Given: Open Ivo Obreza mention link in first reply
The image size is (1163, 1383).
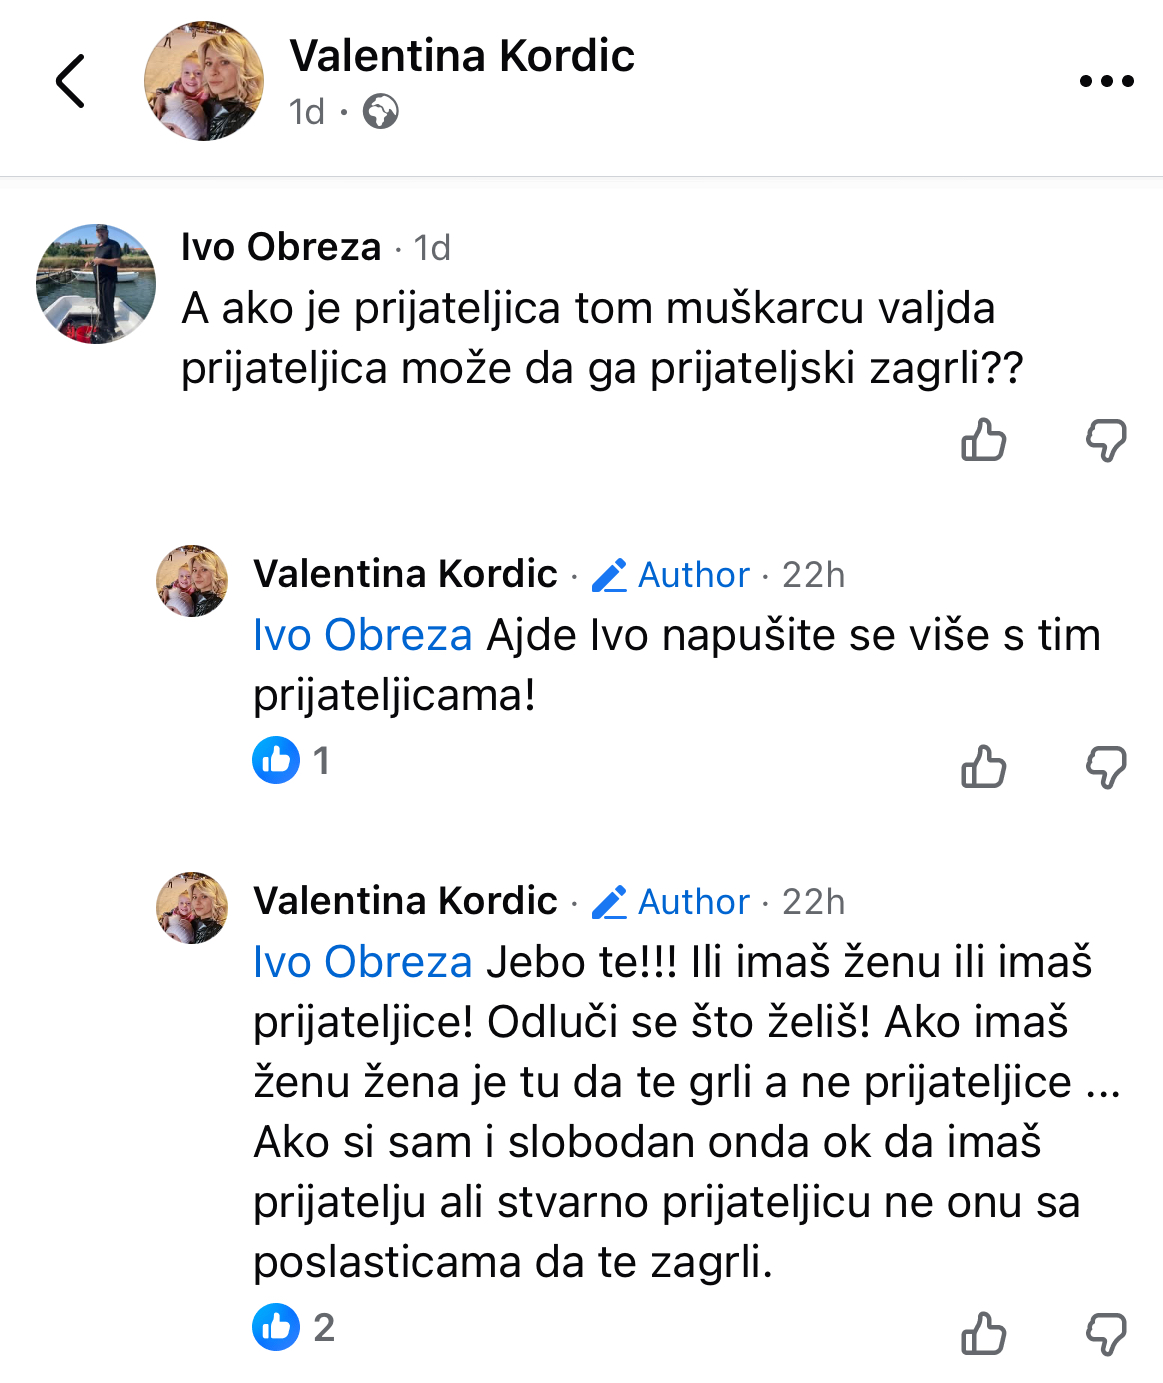Looking at the screenshot, I should 362,635.
